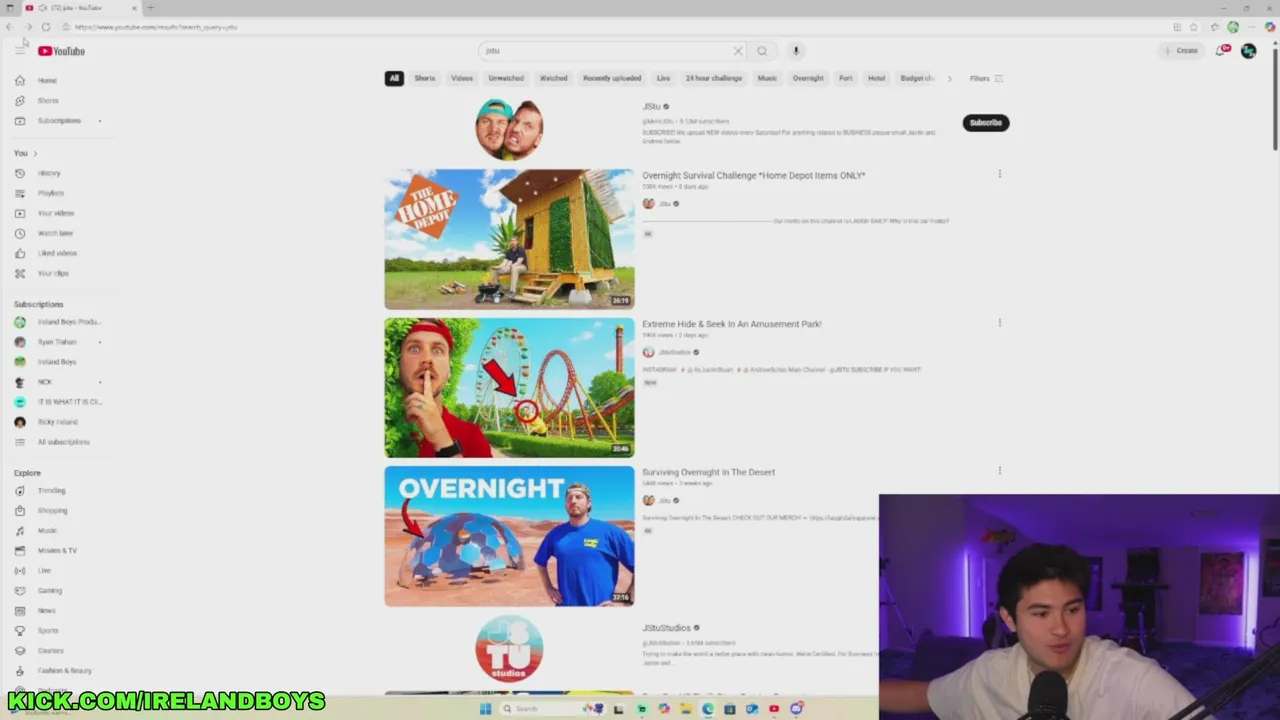Open the Windows Start menu
The width and height of the screenshot is (1280, 720).
tap(485, 709)
